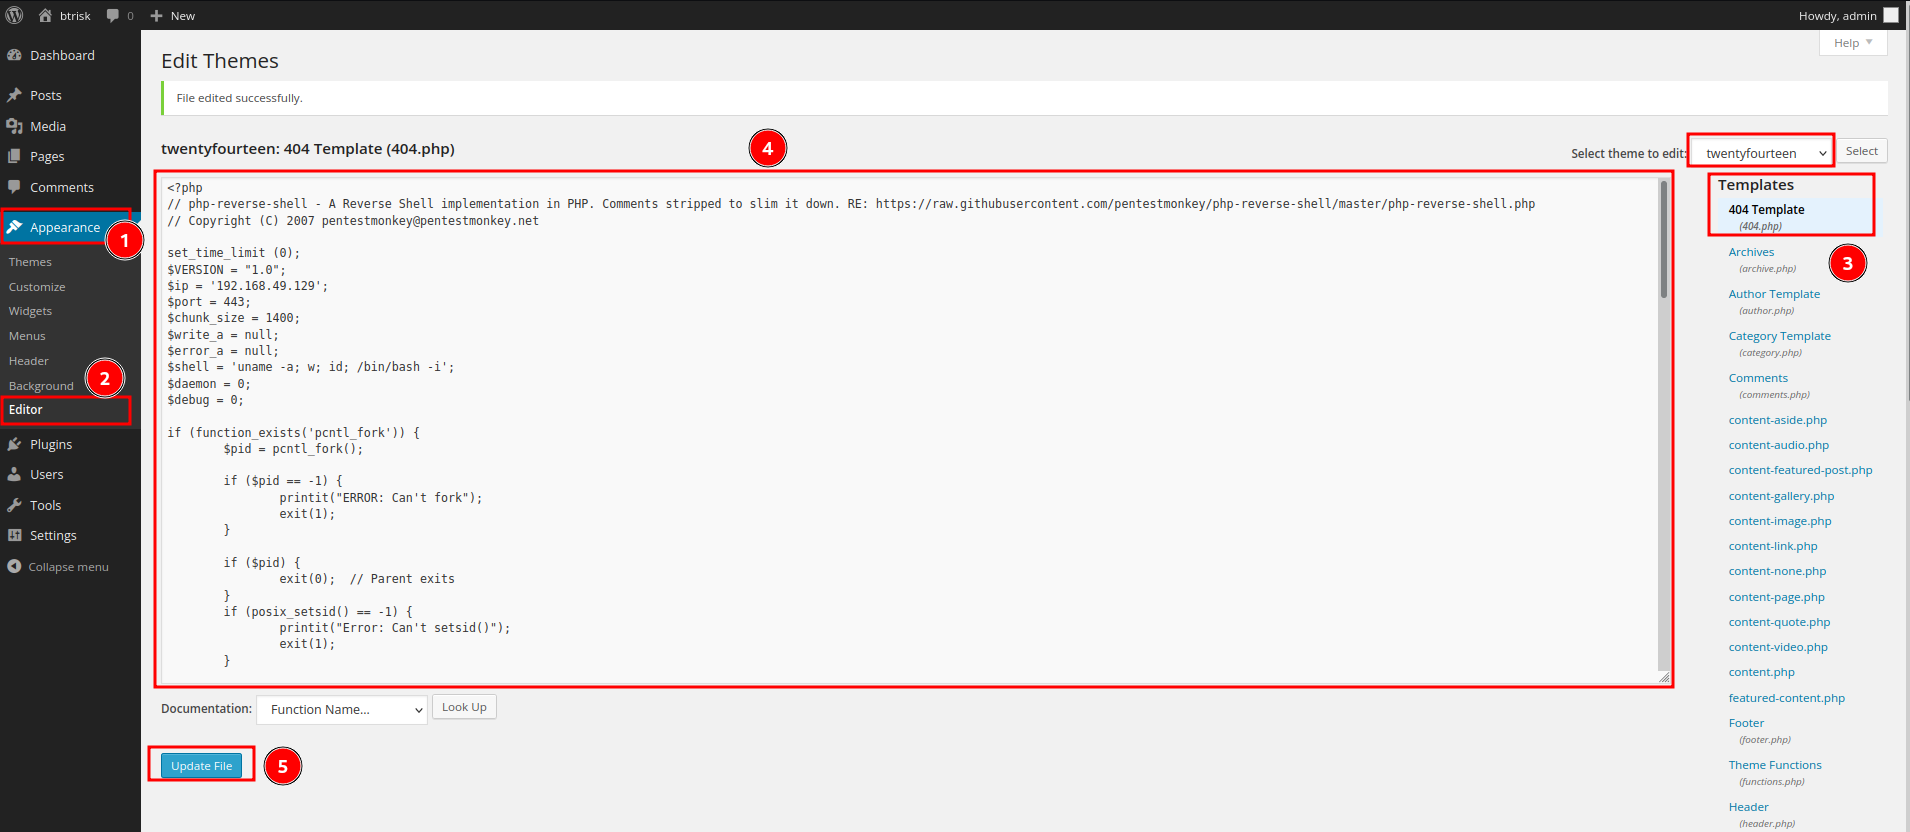Screen dimensions: 1910x832
Task: Open the Category Template link
Action: [1779, 336]
